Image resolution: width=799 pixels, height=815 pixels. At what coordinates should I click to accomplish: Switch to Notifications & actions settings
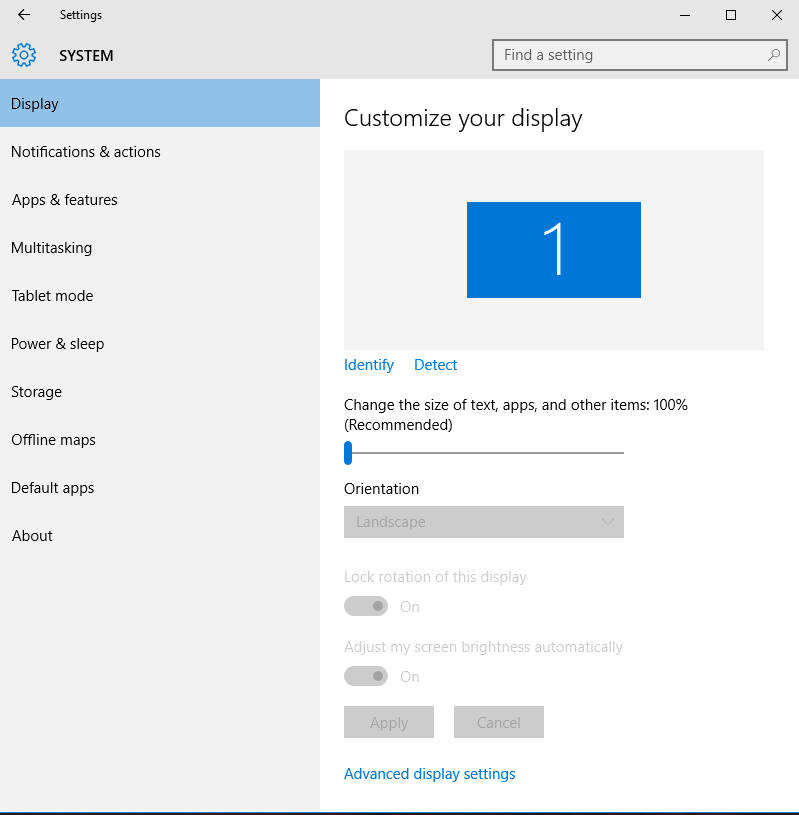pyautogui.click(x=85, y=151)
